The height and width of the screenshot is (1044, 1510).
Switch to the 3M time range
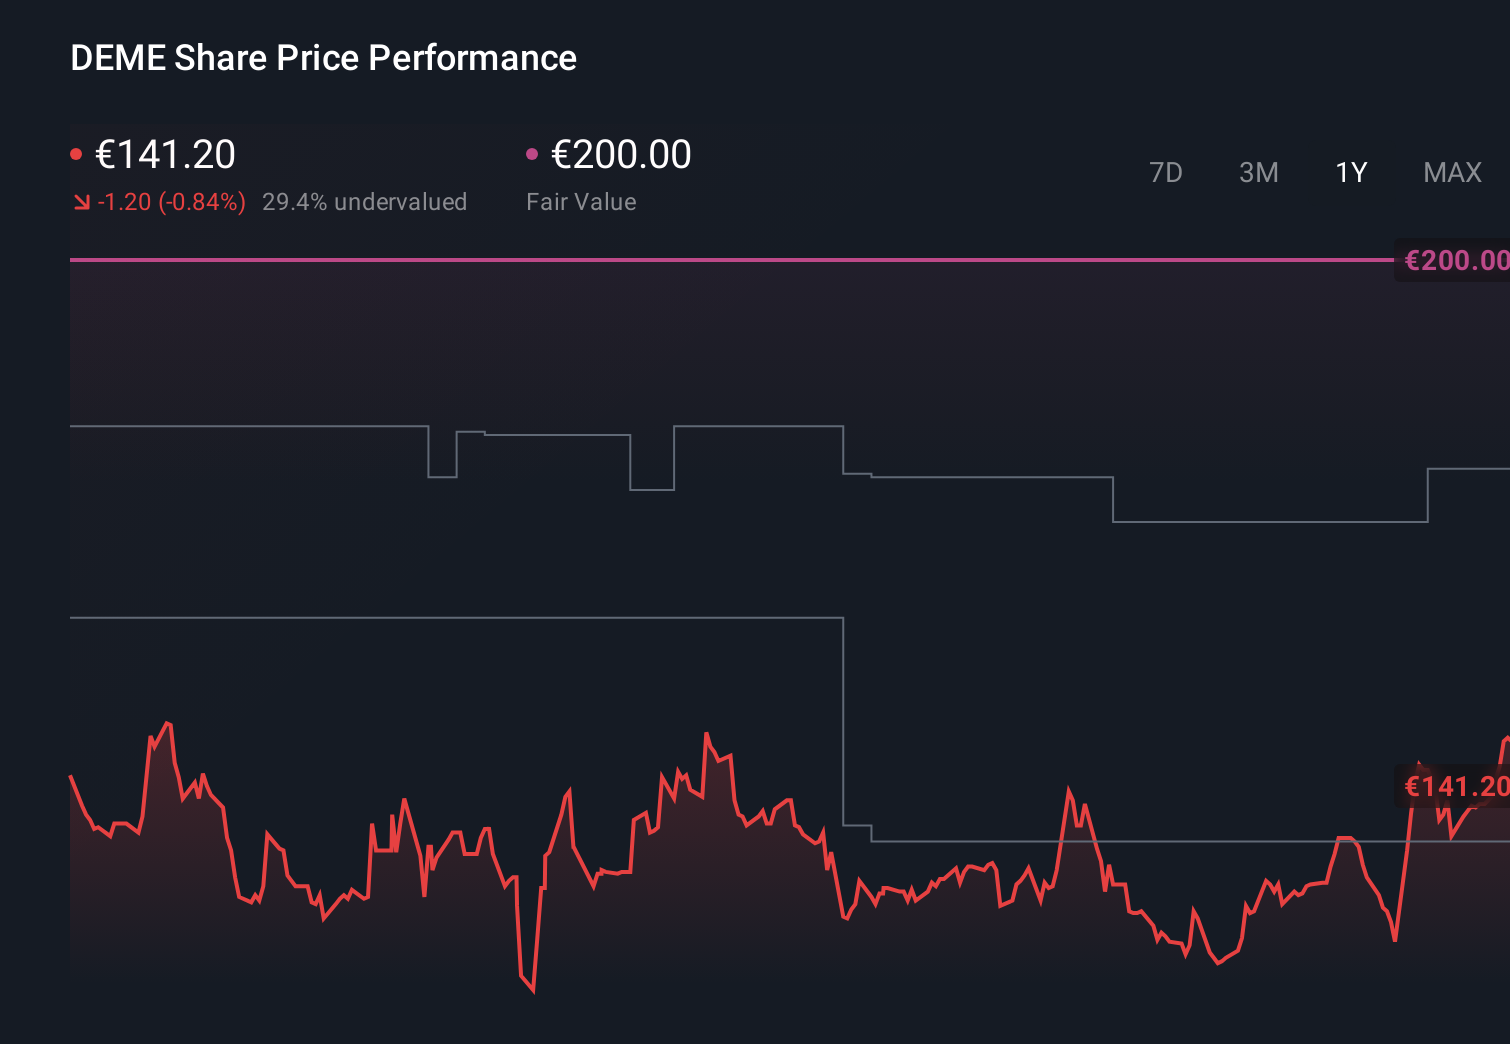click(x=1258, y=172)
